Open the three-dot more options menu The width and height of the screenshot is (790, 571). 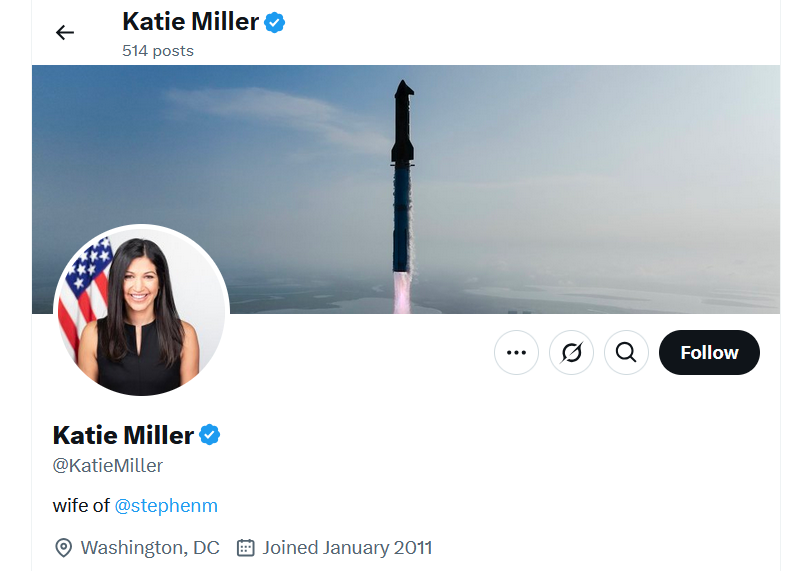516,352
